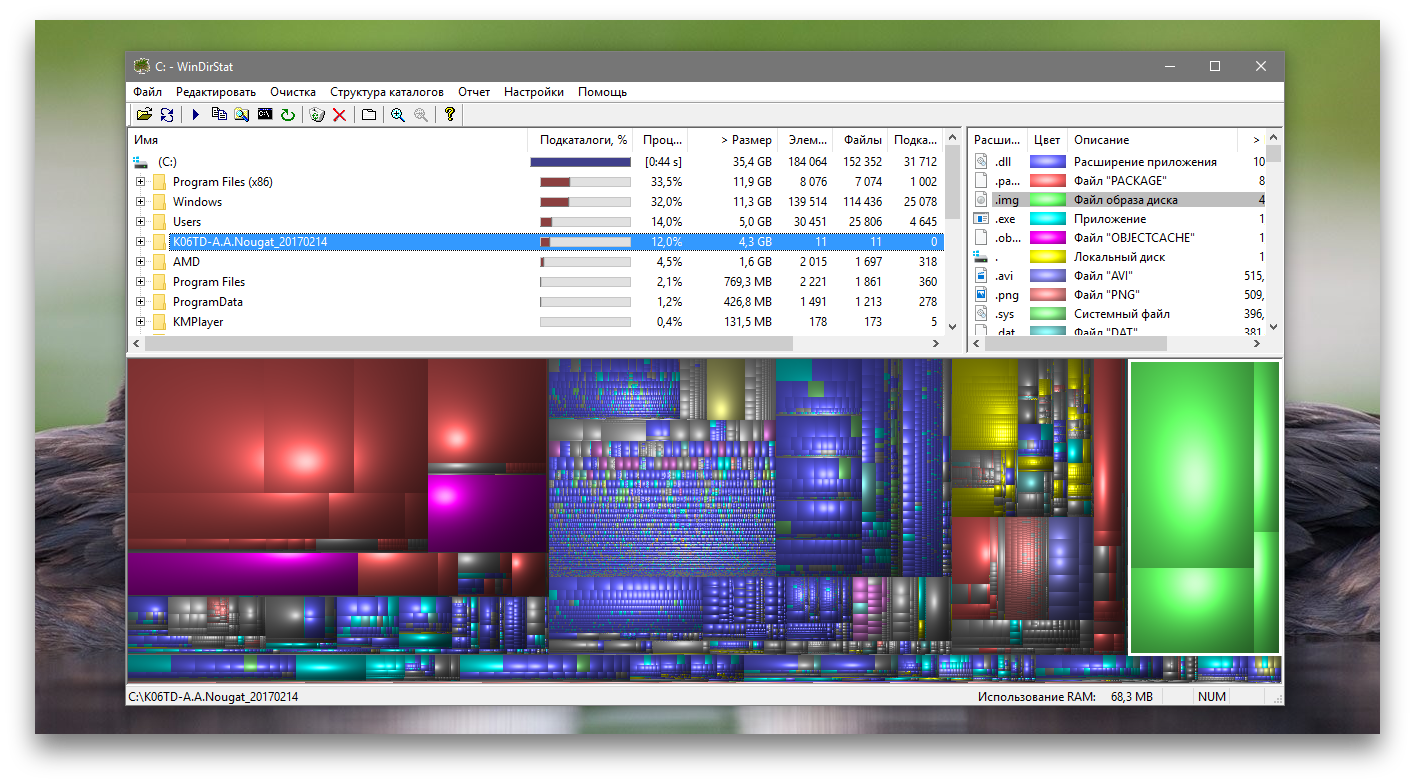Click the .avi video file icon
Screen dimensions: 1415x784
(981, 276)
